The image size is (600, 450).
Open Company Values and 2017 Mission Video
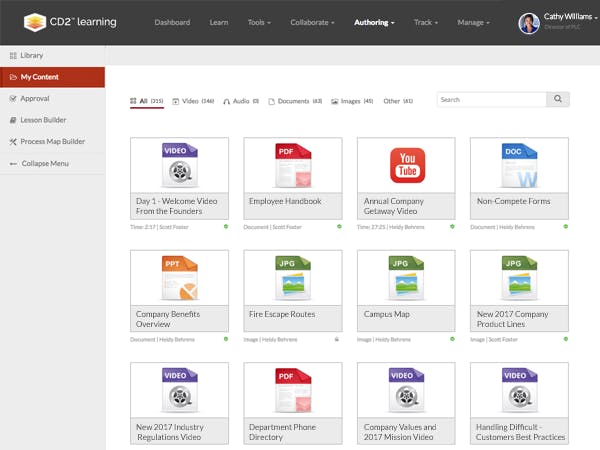point(406,390)
